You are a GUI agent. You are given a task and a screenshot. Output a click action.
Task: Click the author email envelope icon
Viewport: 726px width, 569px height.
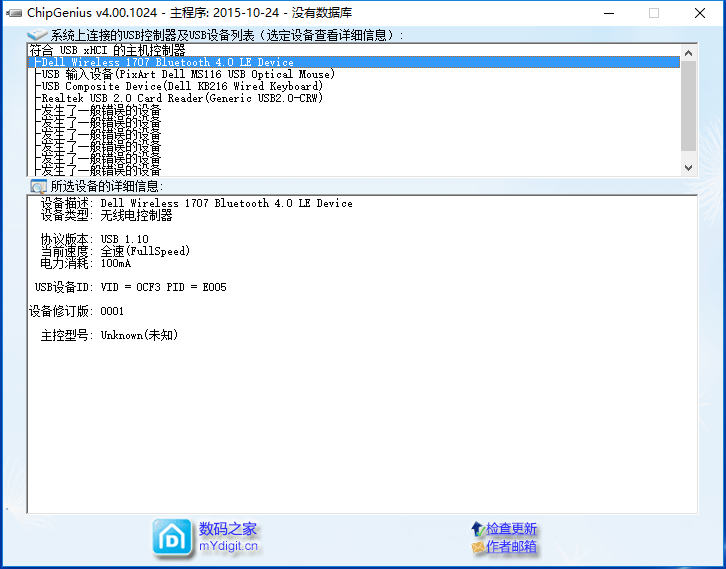pos(478,547)
